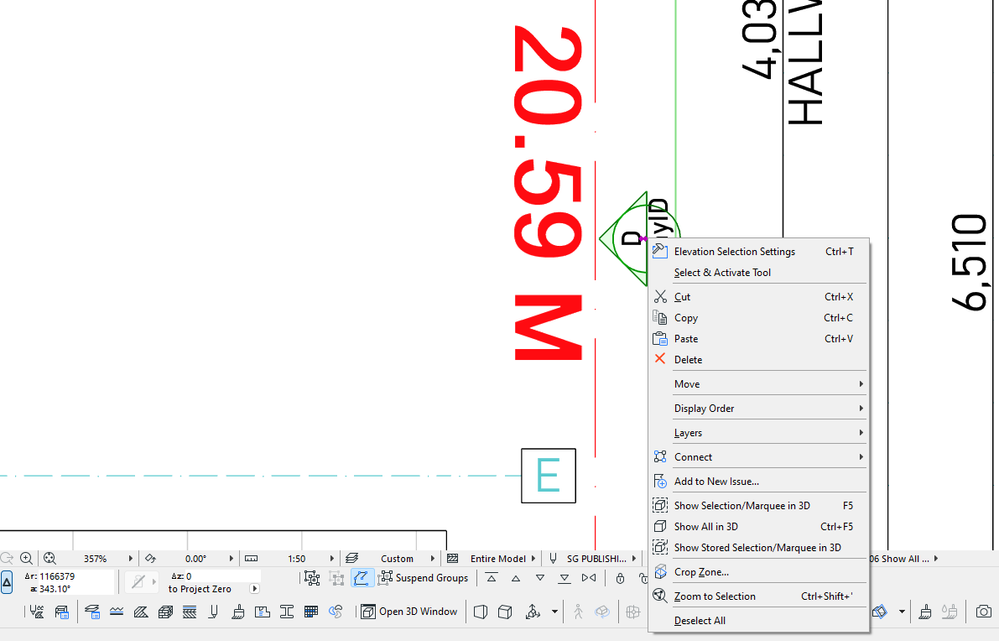Image resolution: width=999 pixels, height=641 pixels.
Task: Click Add to New Issue
Action: [x=759, y=481]
